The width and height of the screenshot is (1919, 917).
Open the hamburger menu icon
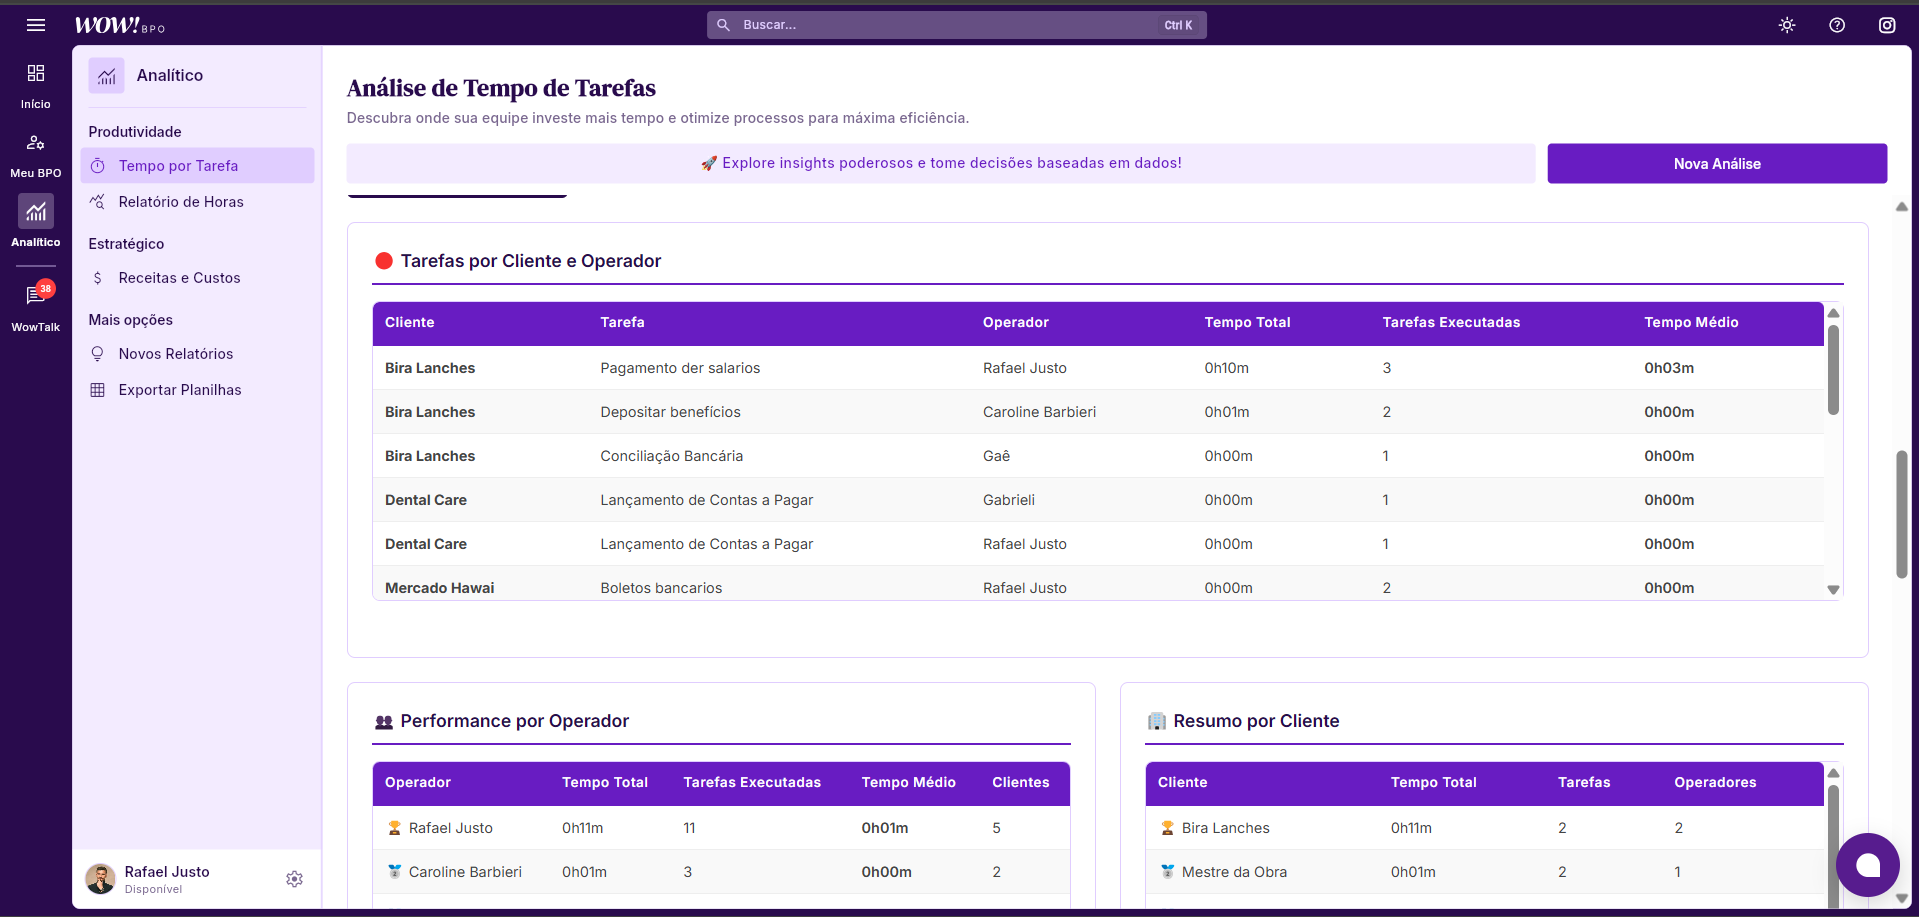click(36, 25)
